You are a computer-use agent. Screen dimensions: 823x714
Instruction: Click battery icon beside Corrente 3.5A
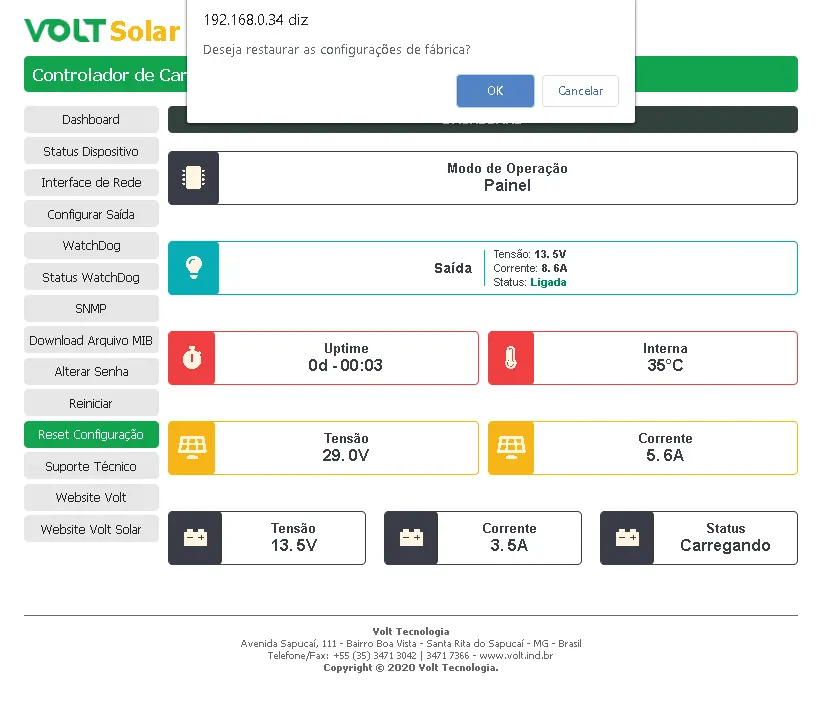(x=411, y=538)
